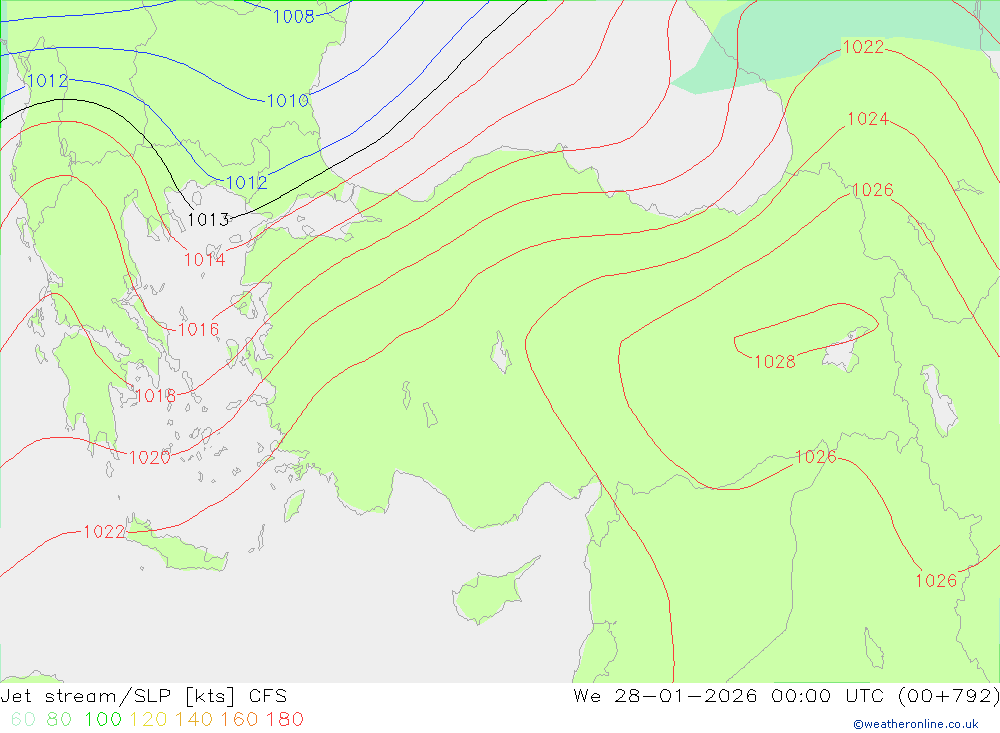This screenshot has height=733, width=1000.
Task: Click the island of Crete on map
Action: [177, 547]
